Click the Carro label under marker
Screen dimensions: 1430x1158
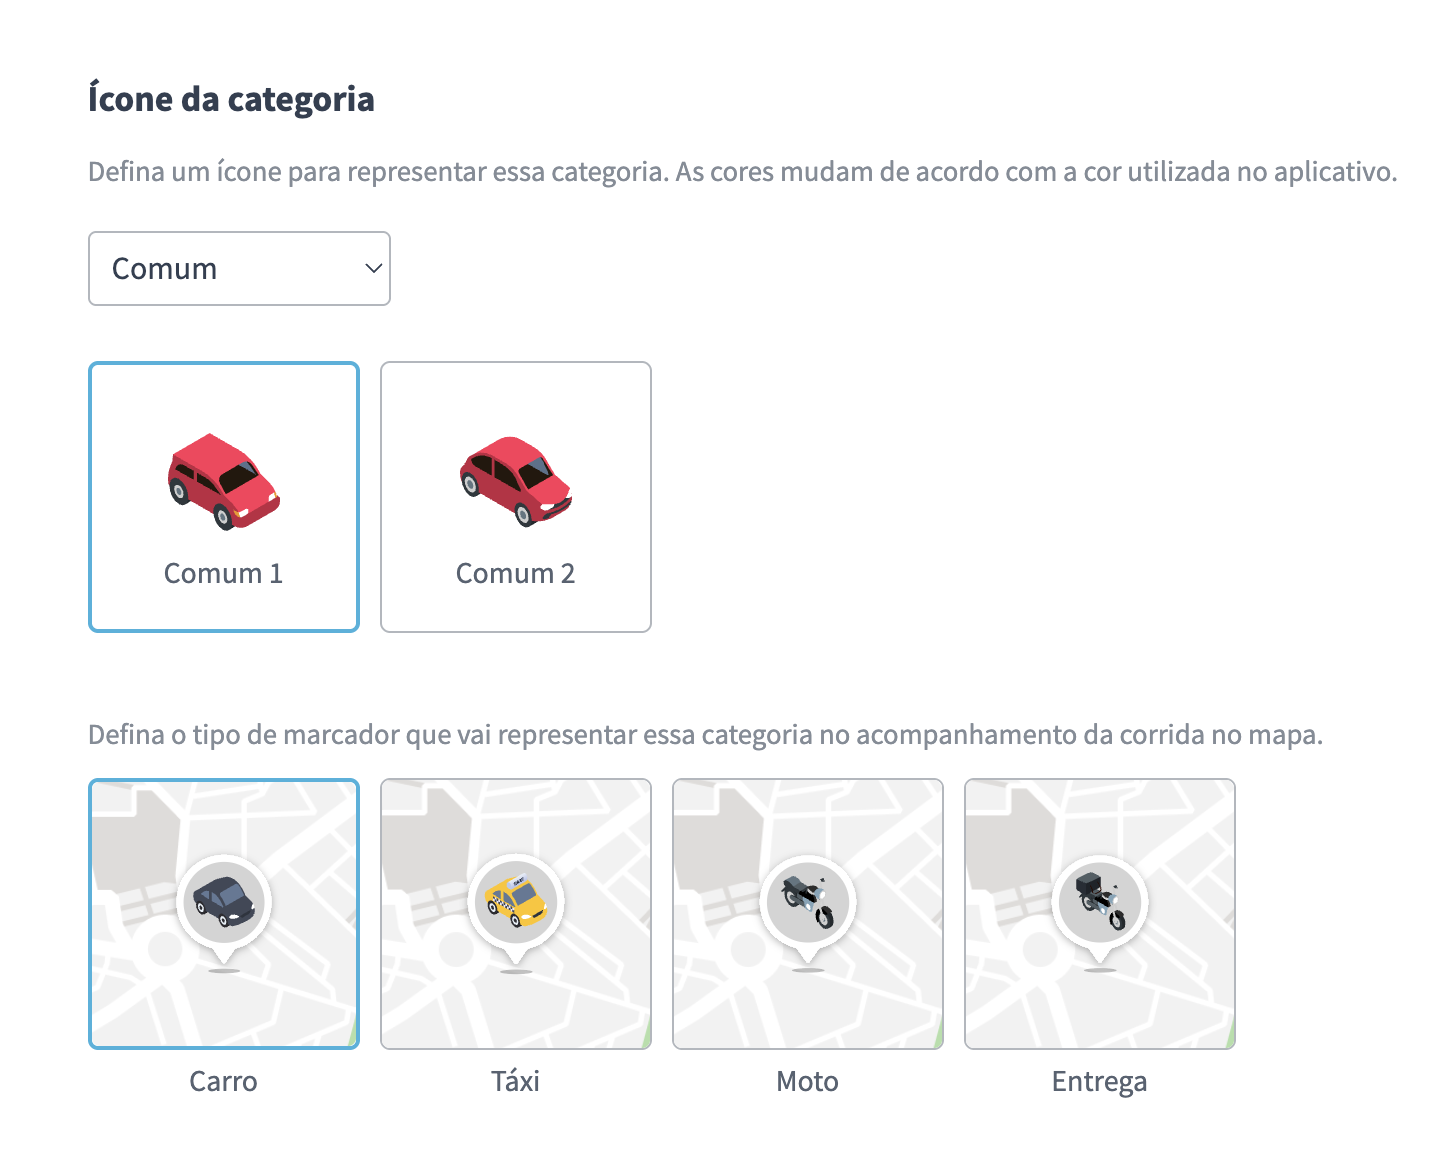pyautogui.click(x=224, y=1081)
